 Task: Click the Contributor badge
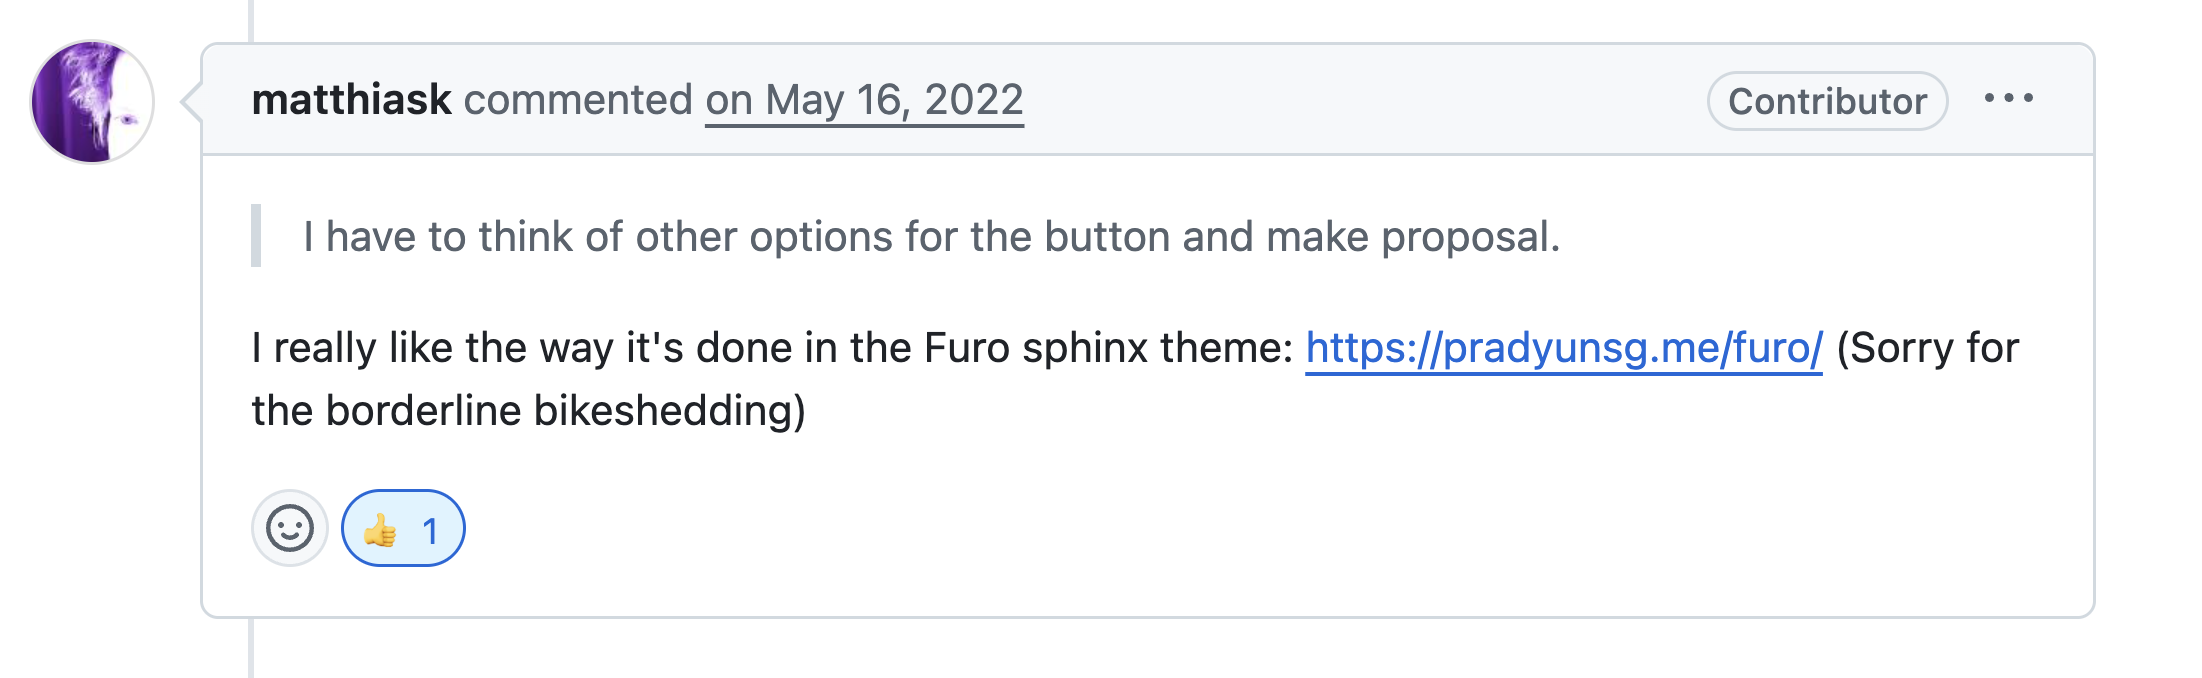1827,101
